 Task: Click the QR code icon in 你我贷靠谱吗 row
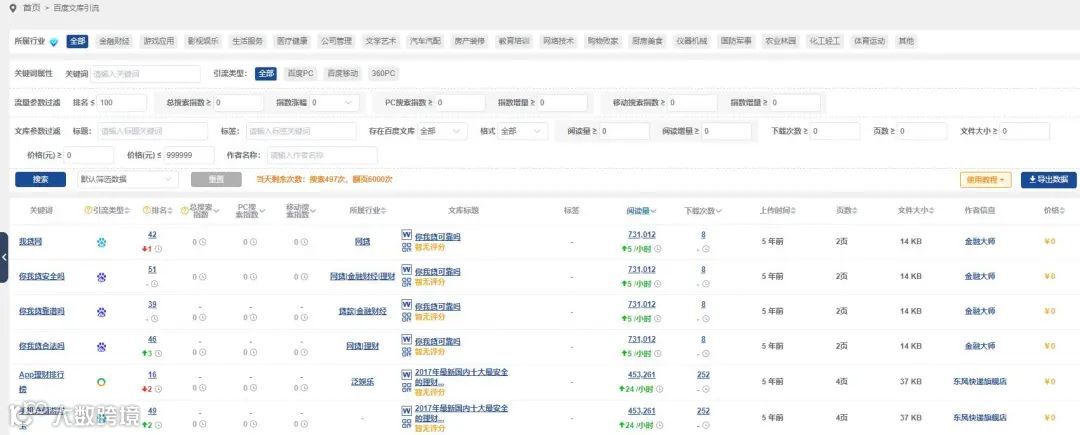(x=406, y=317)
